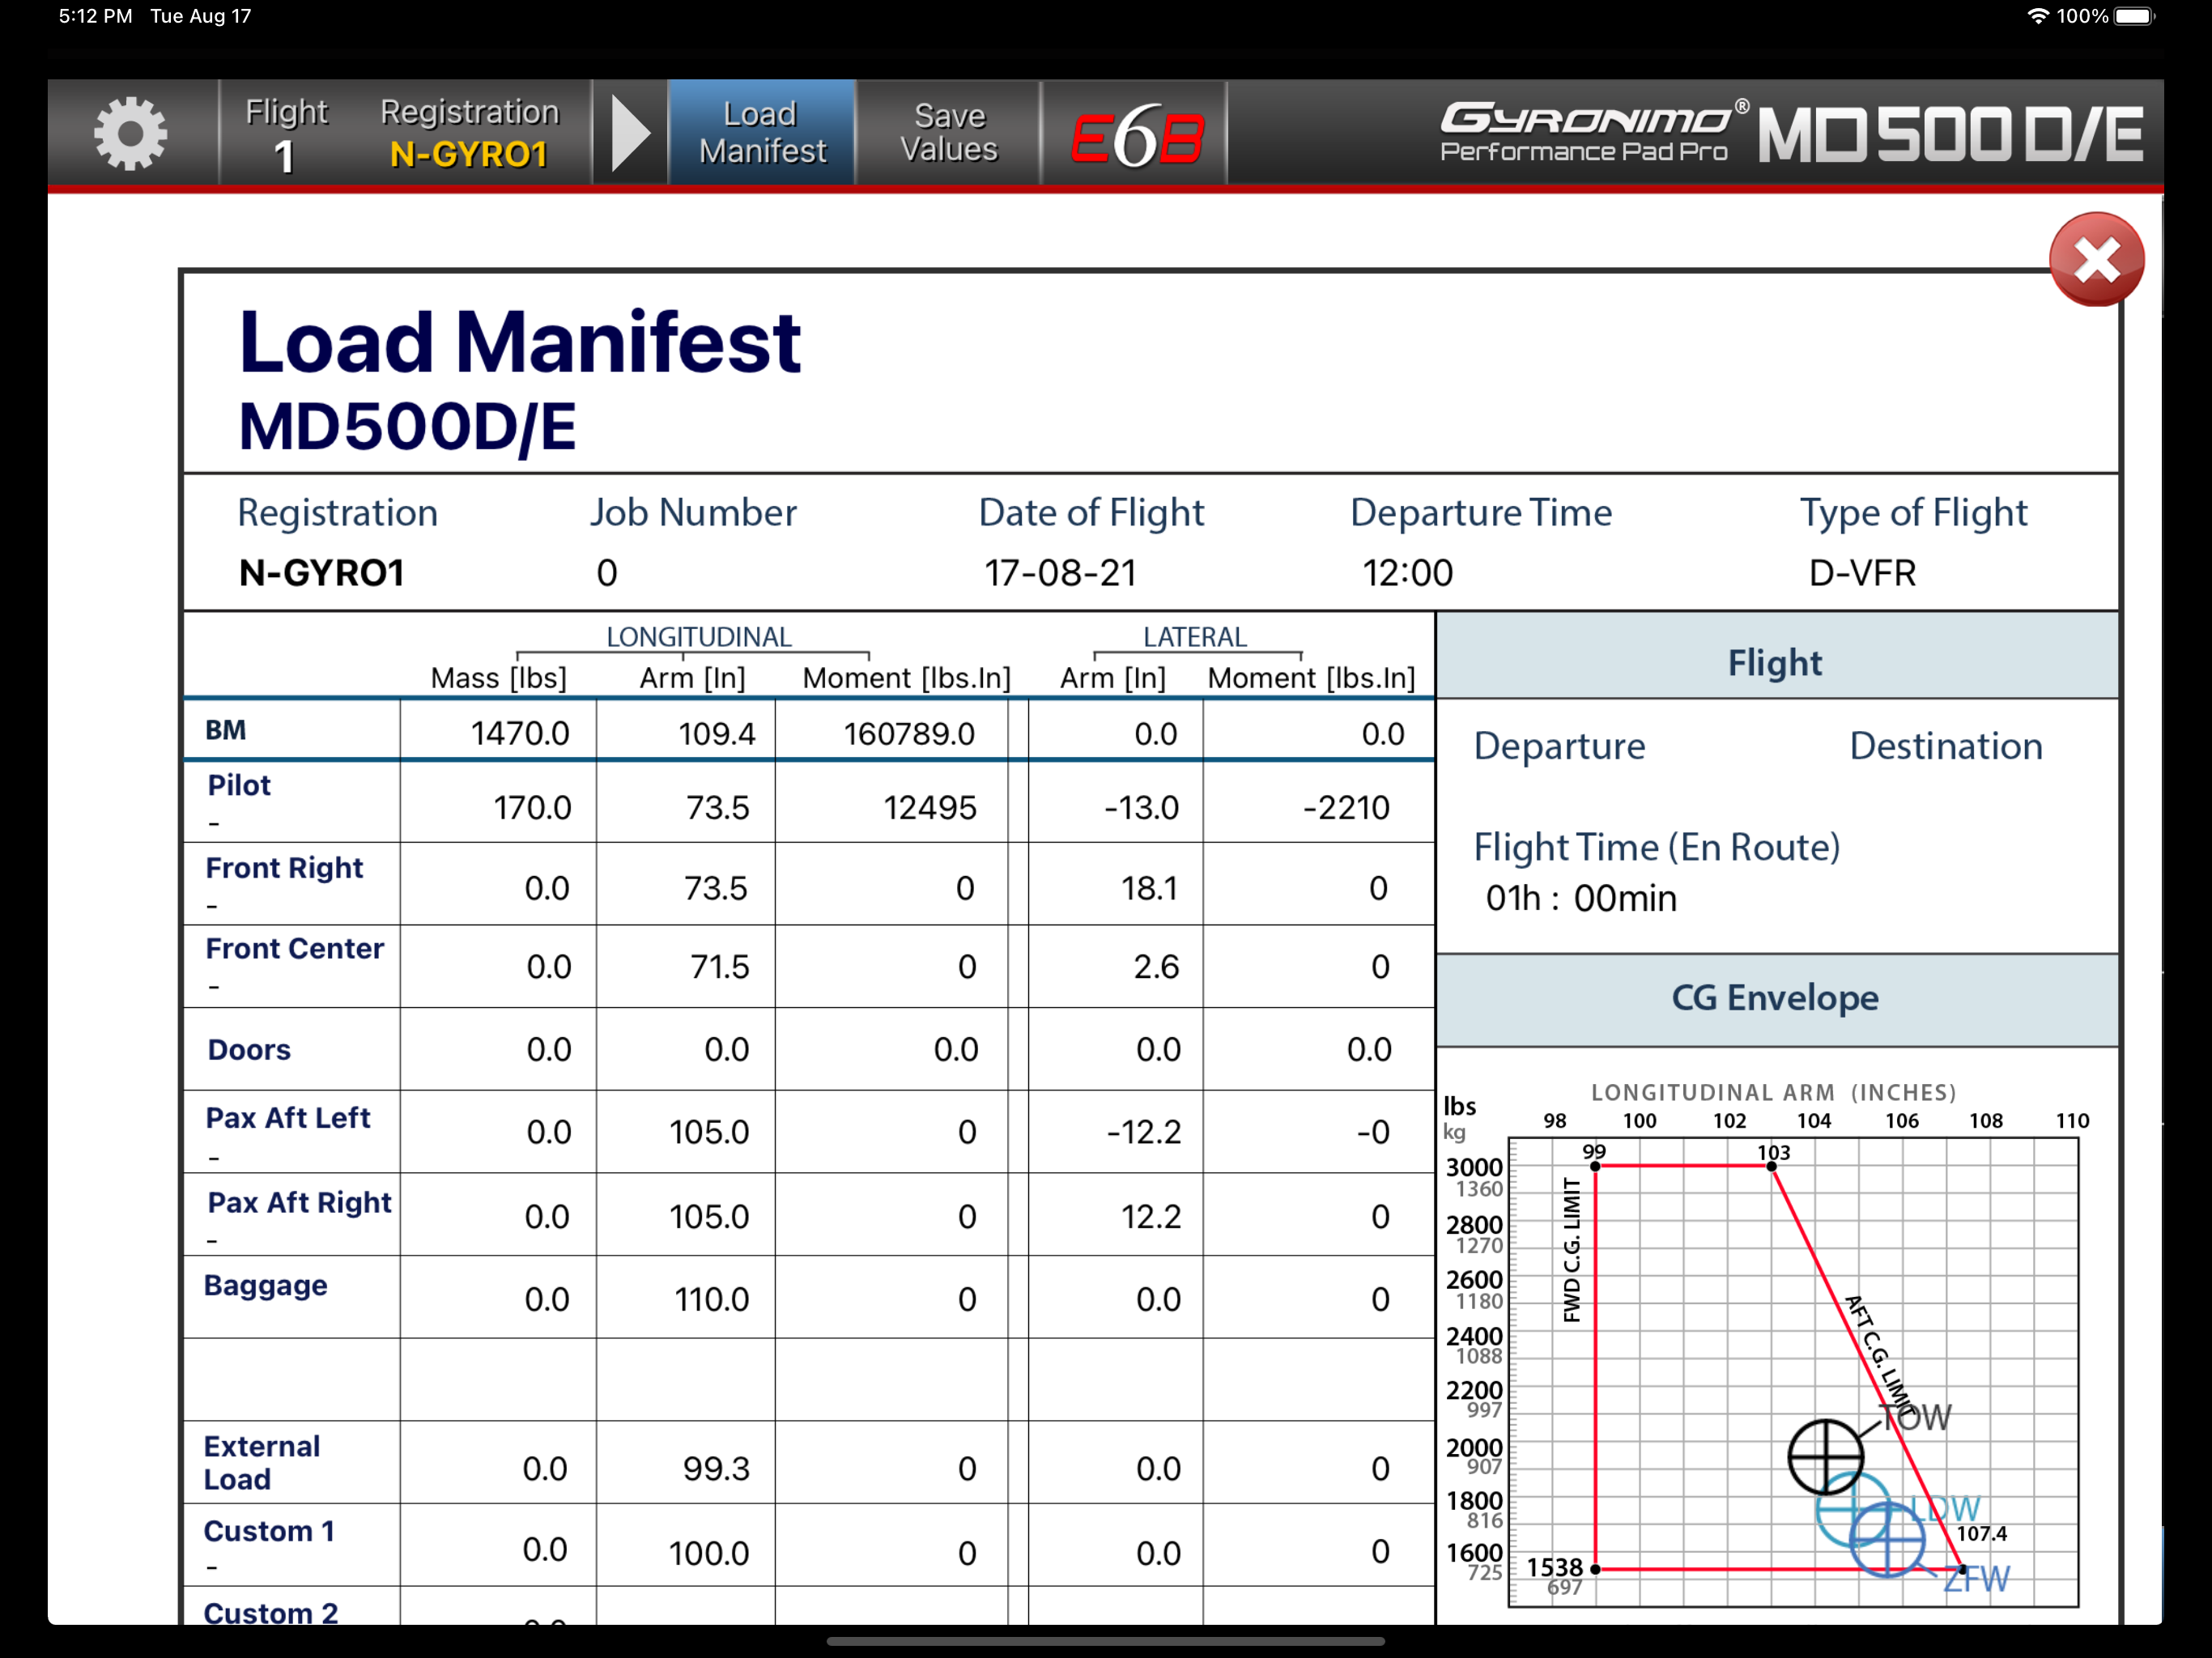The width and height of the screenshot is (2212, 1658).
Task: Click the Front Center lateral arm 2.6
Action: point(1156,966)
